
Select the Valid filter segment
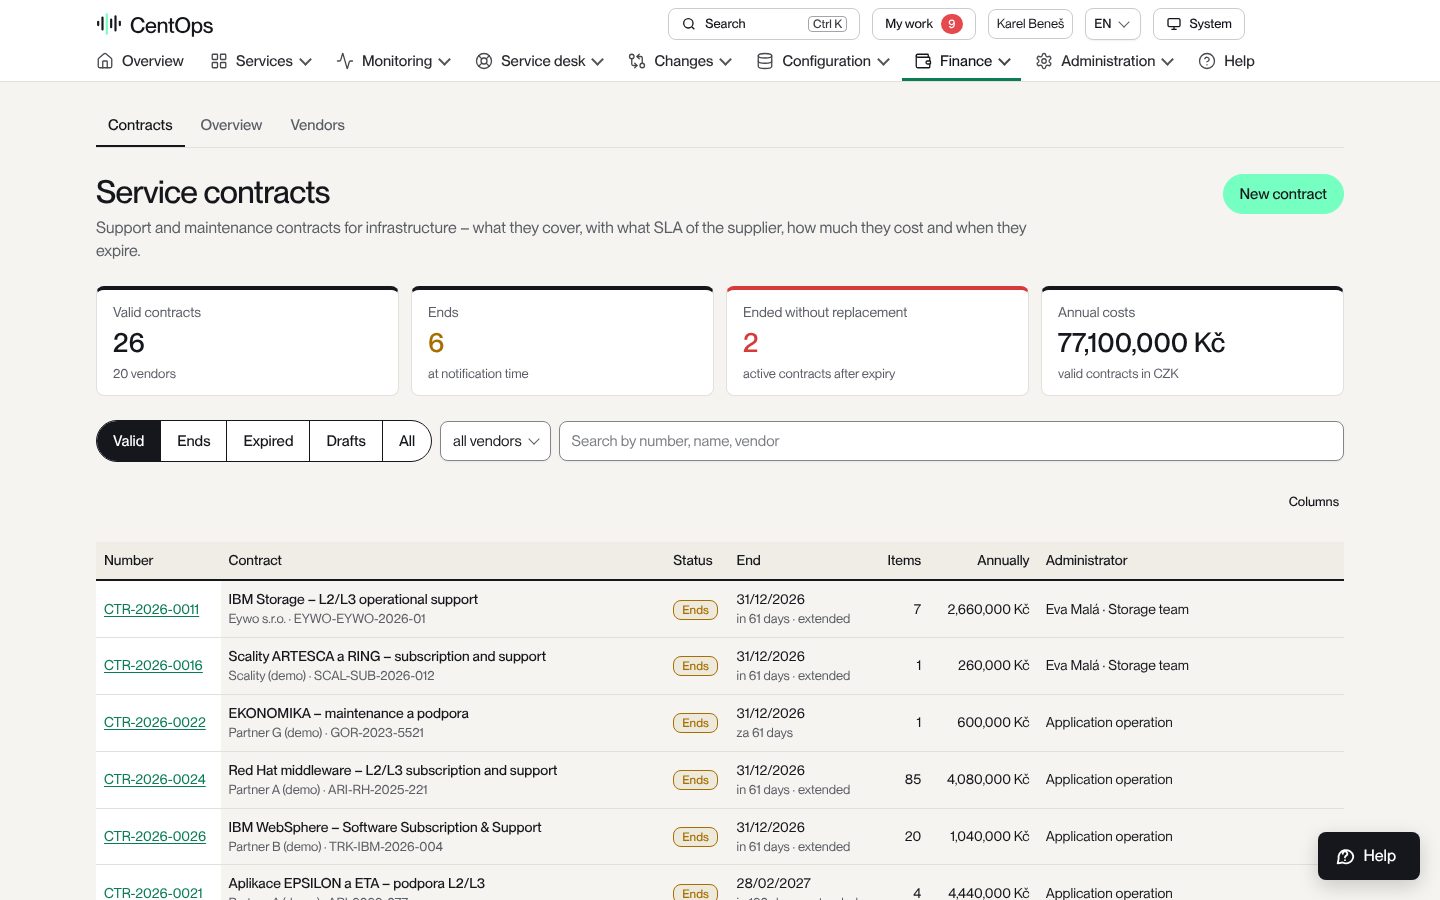click(128, 441)
